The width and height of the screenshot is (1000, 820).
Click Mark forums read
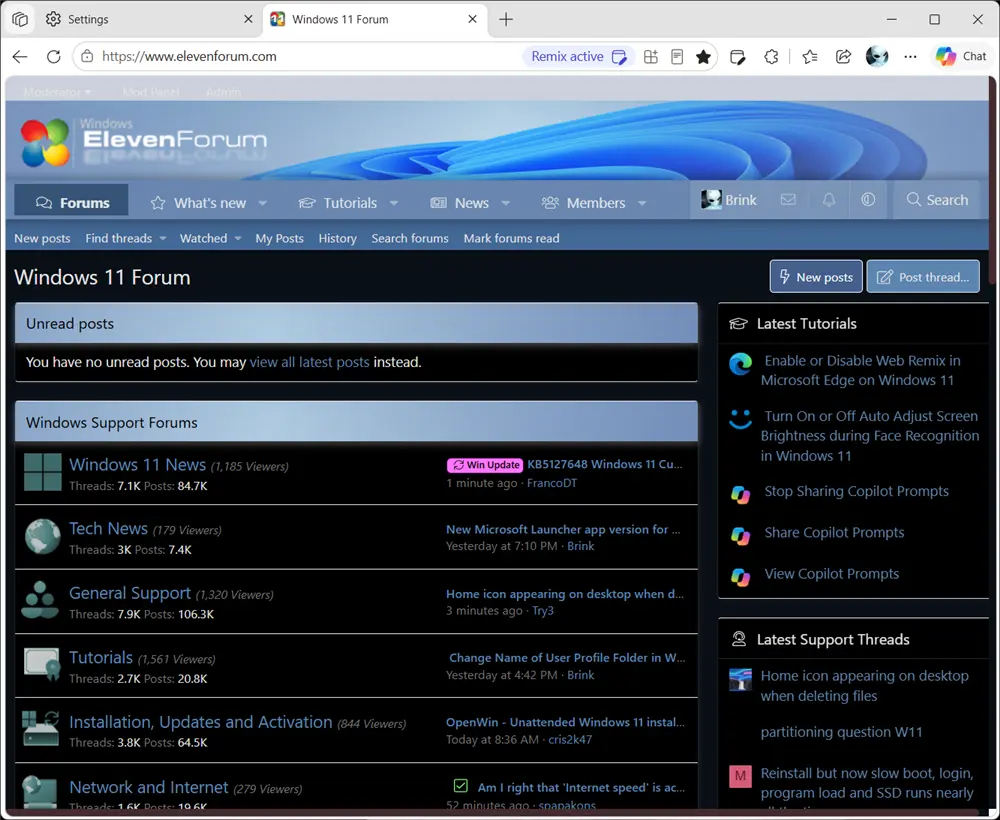511,238
